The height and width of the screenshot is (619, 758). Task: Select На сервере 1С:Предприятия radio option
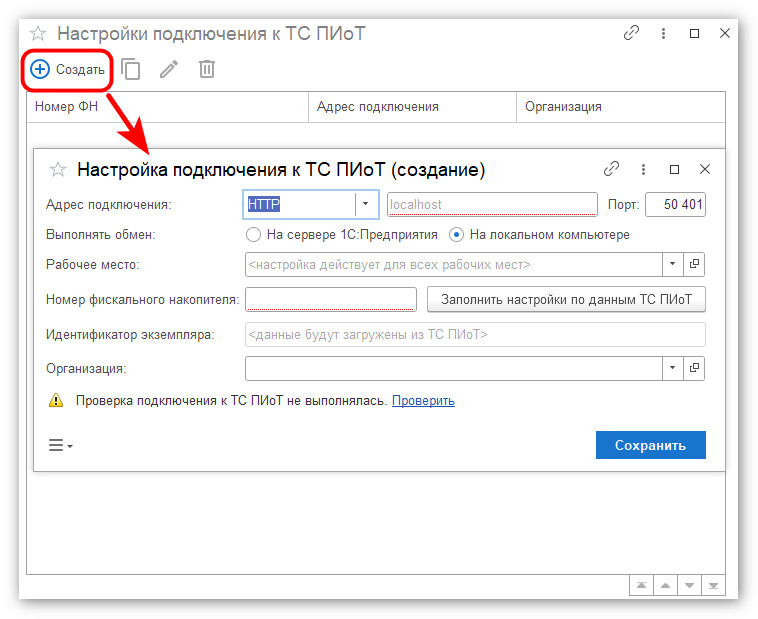[x=341, y=235]
